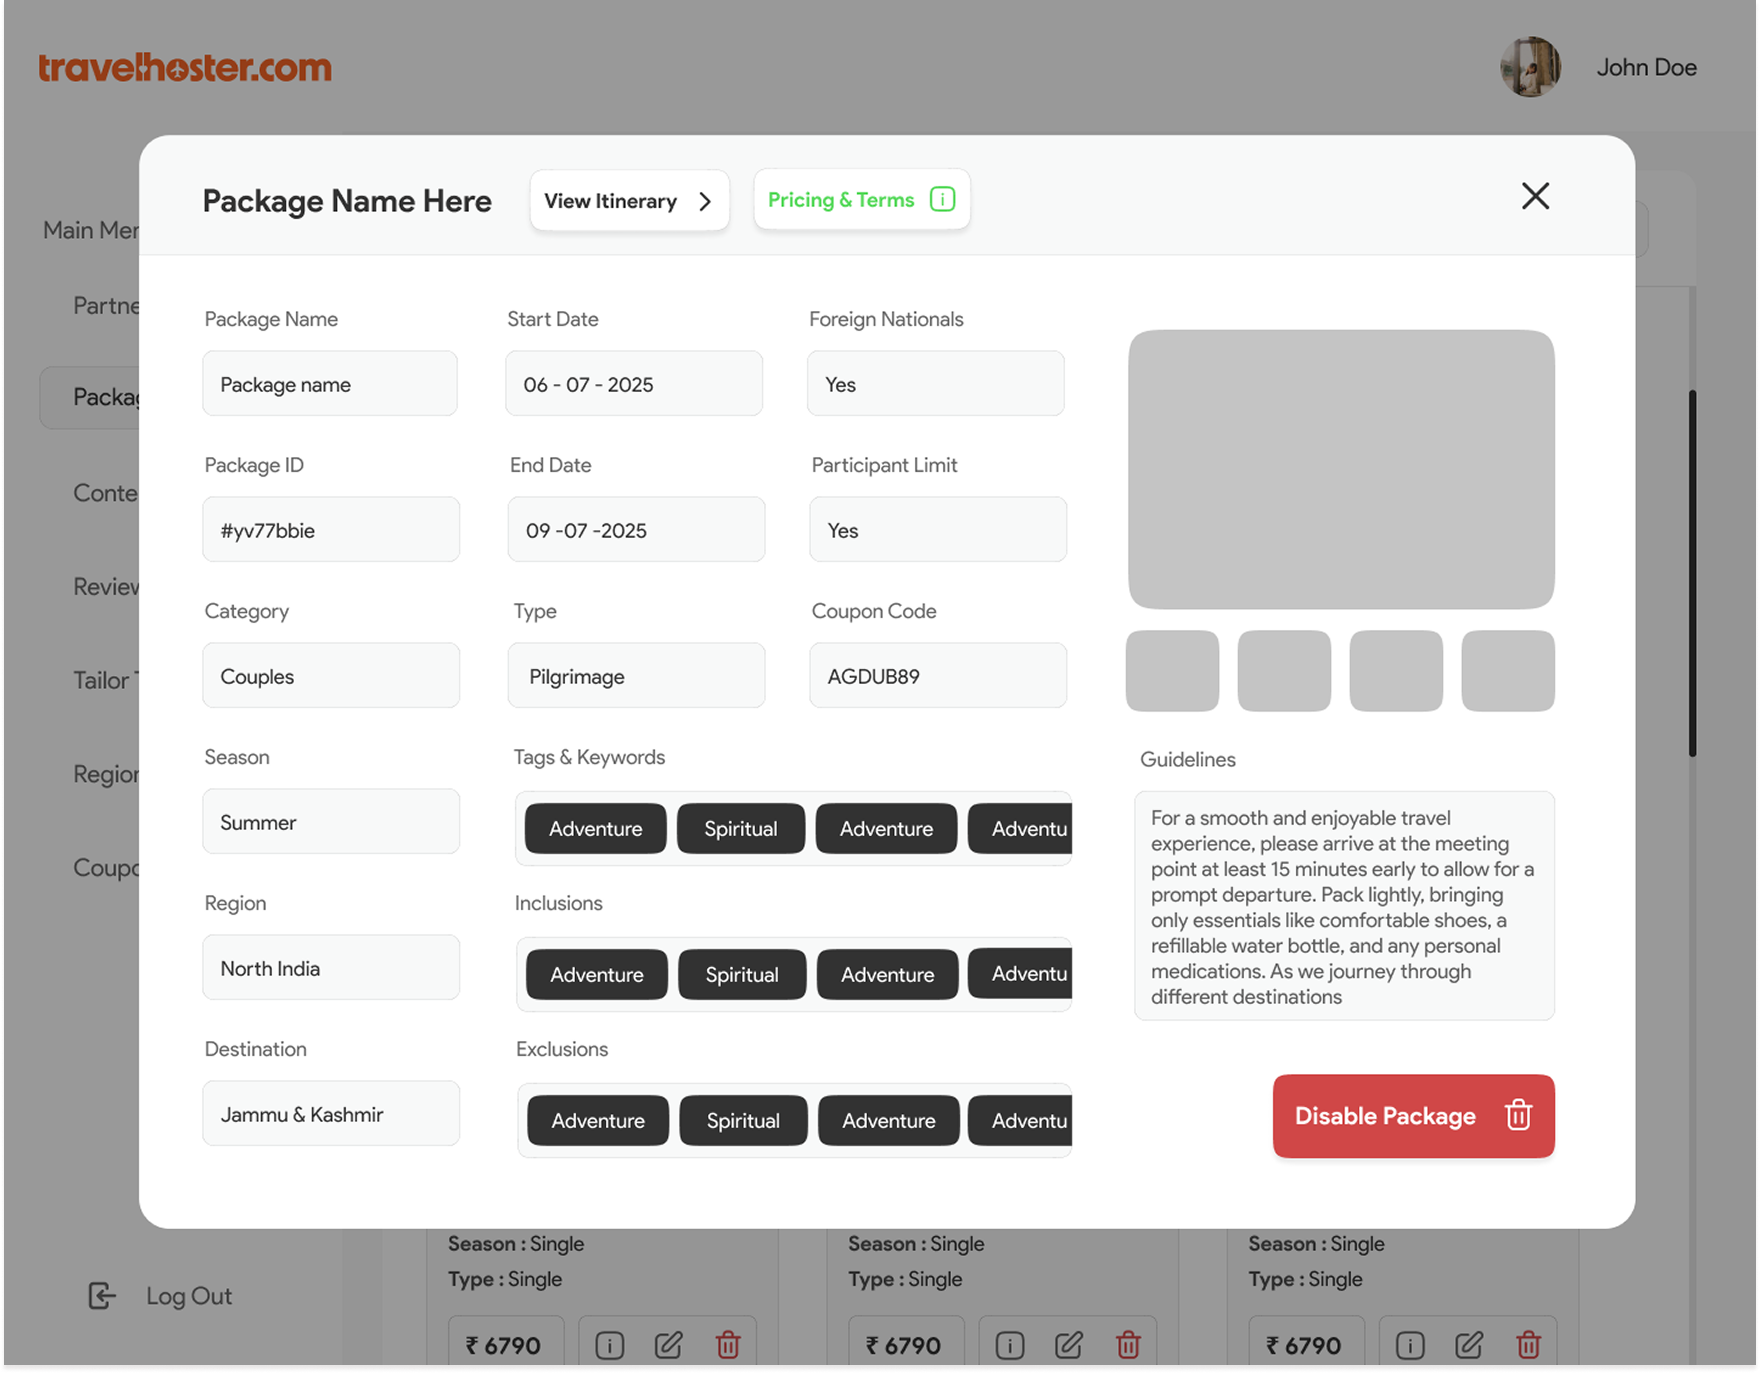The height and width of the screenshot is (1373, 1760).
Task: Open John Doe profile avatar
Action: point(1530,67)
